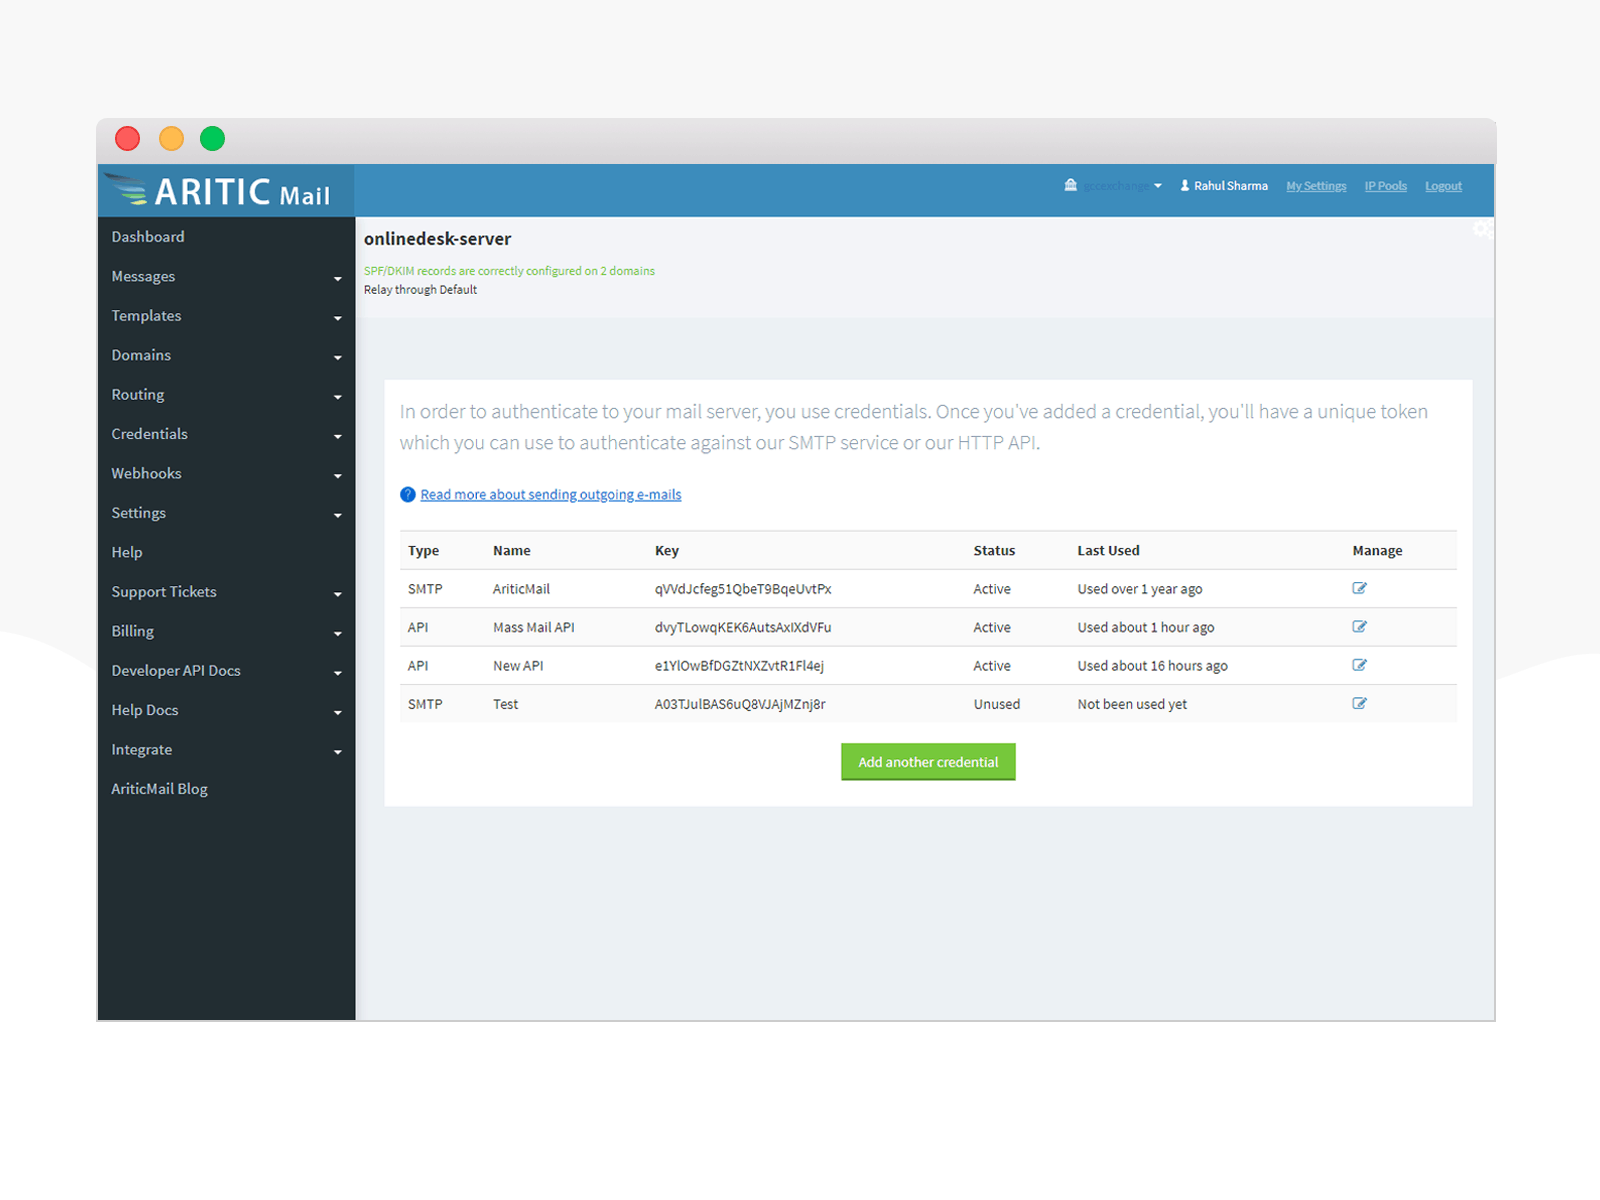Click Add another credential button
The width and height of the screenshot is (1600, 1200).
(x=928, y=762)
